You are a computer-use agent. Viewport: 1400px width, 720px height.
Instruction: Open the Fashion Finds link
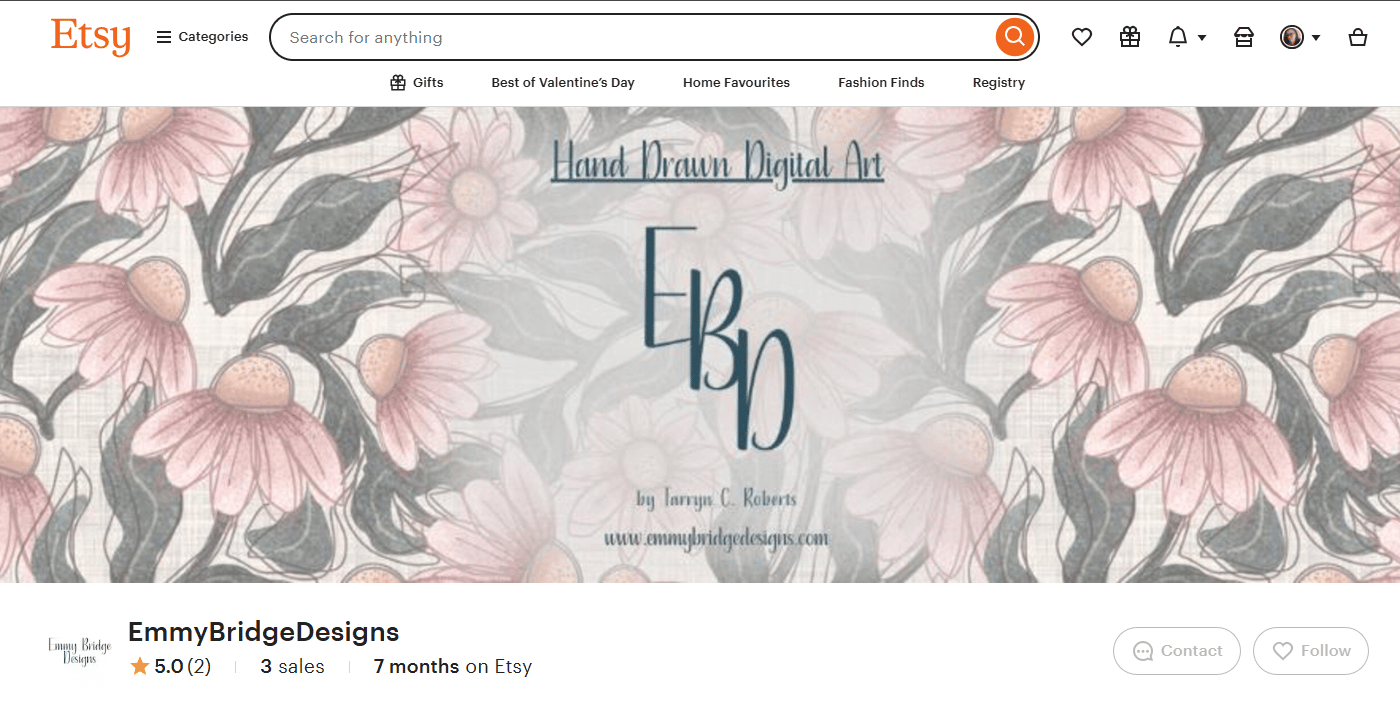[x=881, y=82]
